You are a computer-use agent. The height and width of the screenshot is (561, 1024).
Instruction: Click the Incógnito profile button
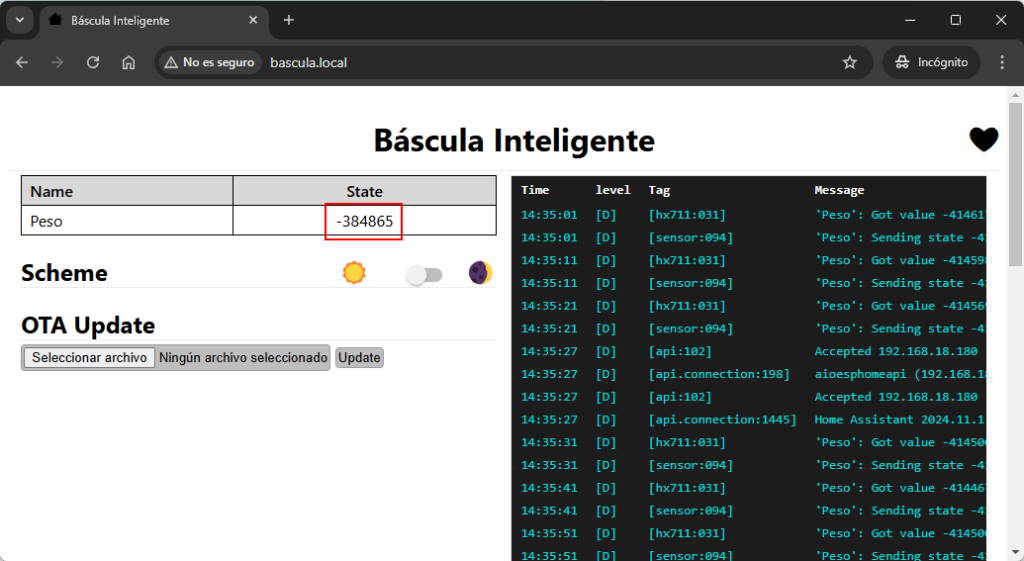point(931,62)
